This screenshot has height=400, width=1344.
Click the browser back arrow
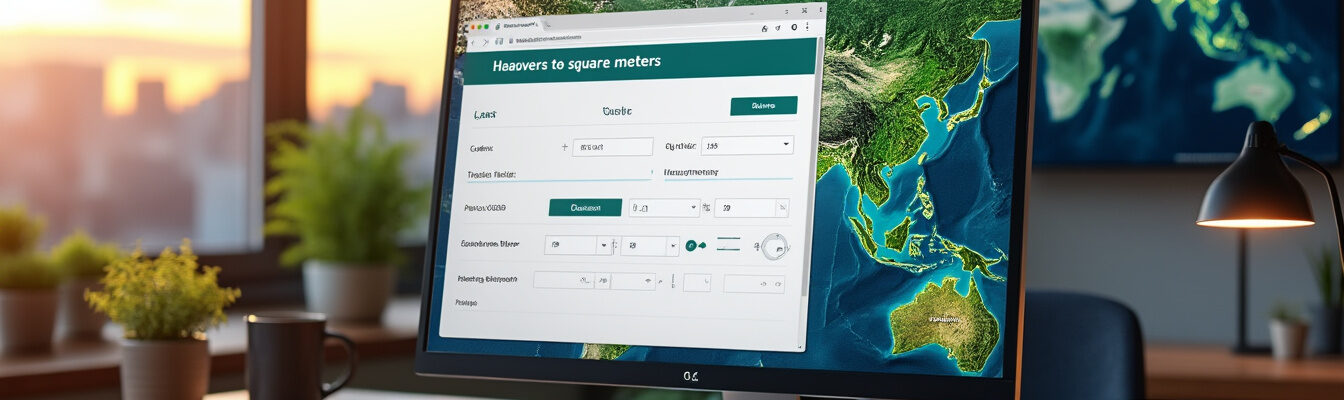pos(474,43)
